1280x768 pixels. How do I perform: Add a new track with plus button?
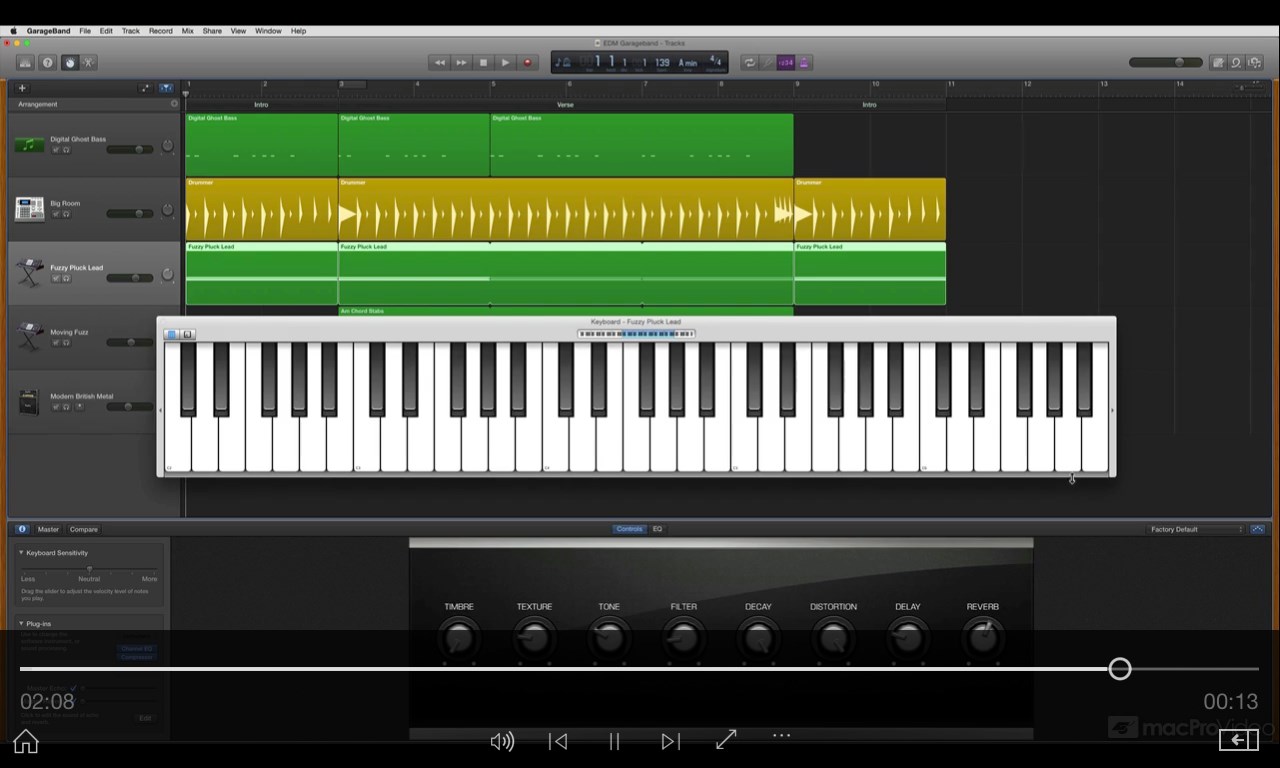pos(22,88)
